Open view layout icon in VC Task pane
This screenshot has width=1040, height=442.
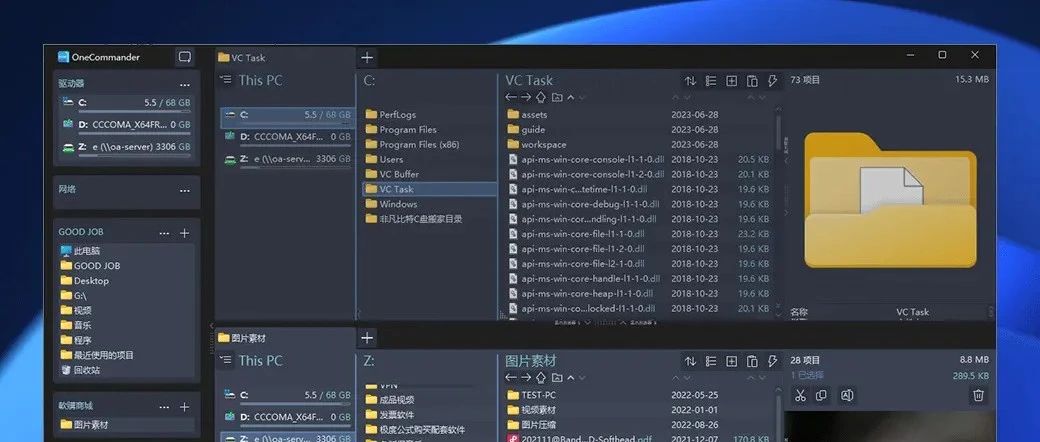(711, 81)
